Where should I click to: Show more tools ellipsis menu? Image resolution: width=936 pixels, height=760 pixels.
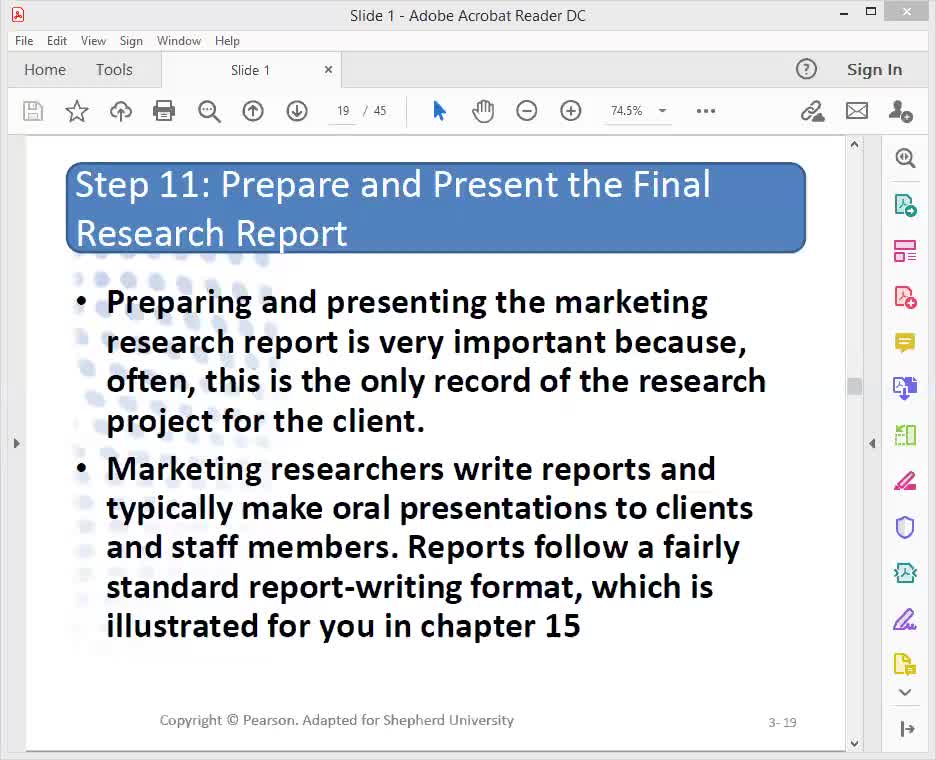706,111
